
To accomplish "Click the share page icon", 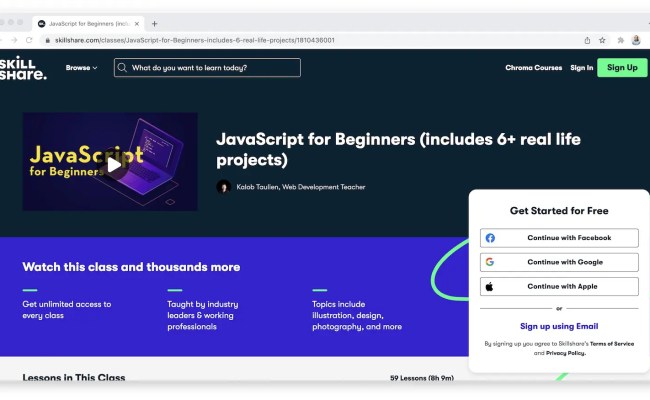I will coord(587,40).
